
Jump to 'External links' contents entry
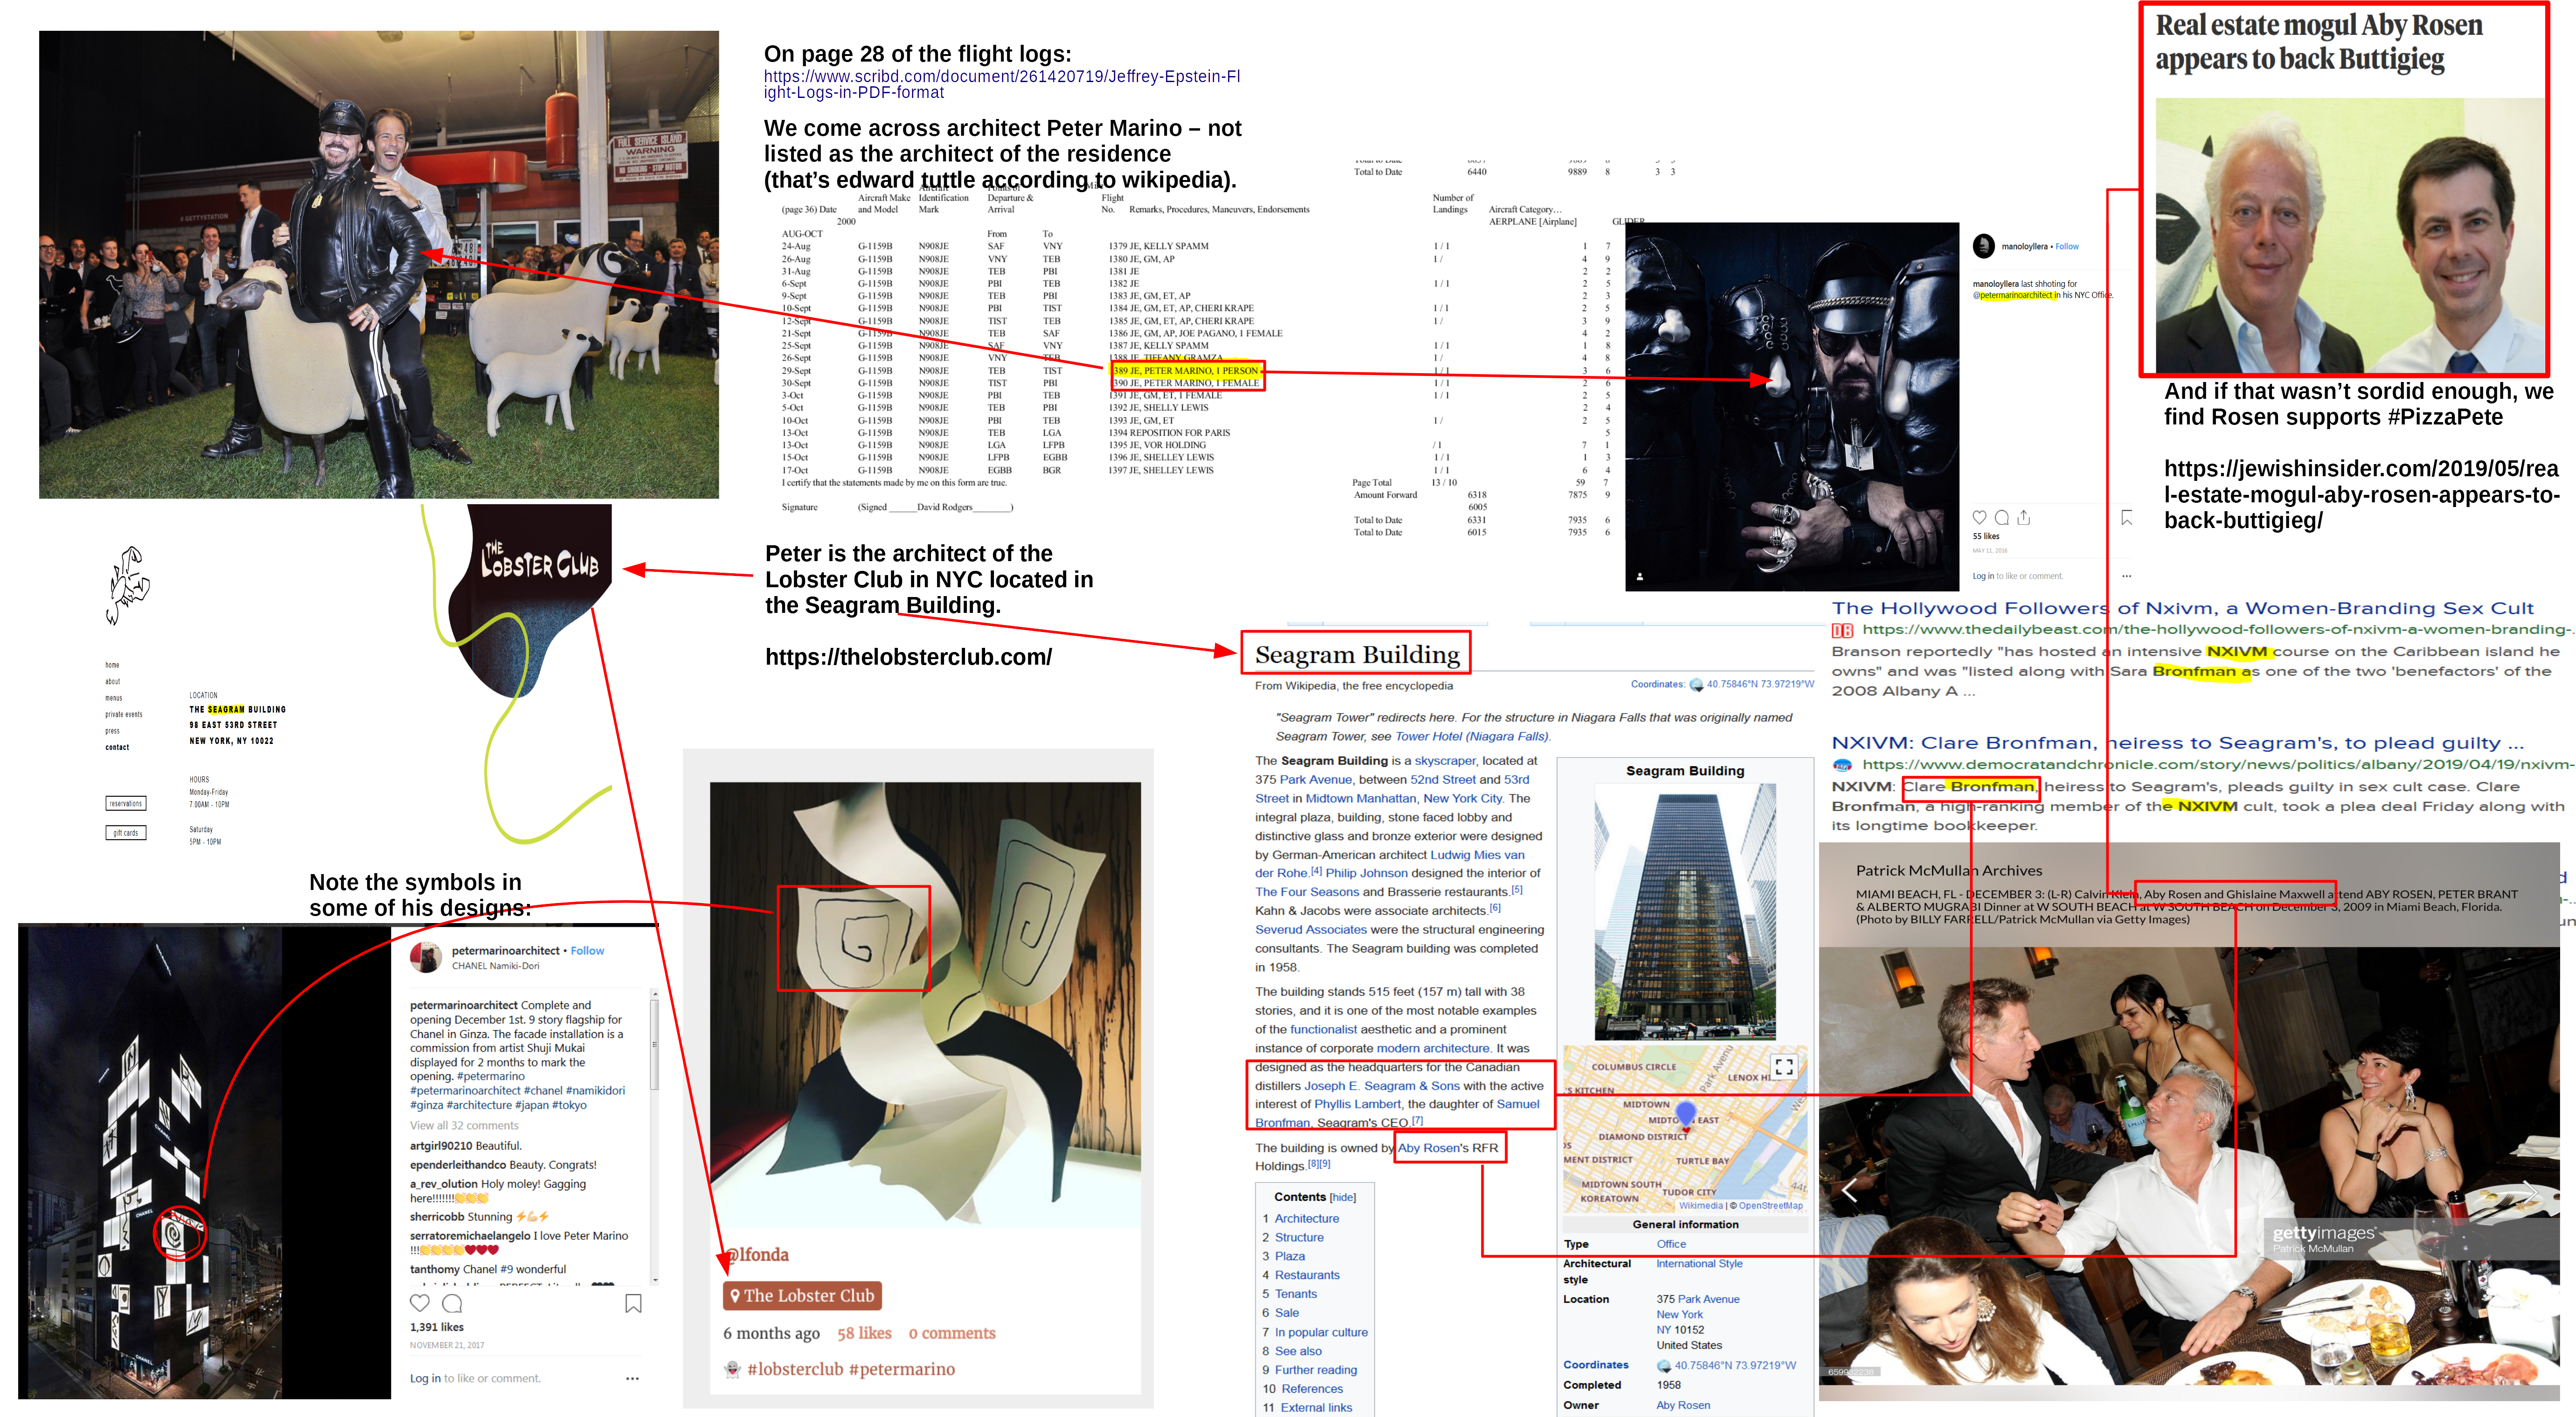point(1316,1407)
